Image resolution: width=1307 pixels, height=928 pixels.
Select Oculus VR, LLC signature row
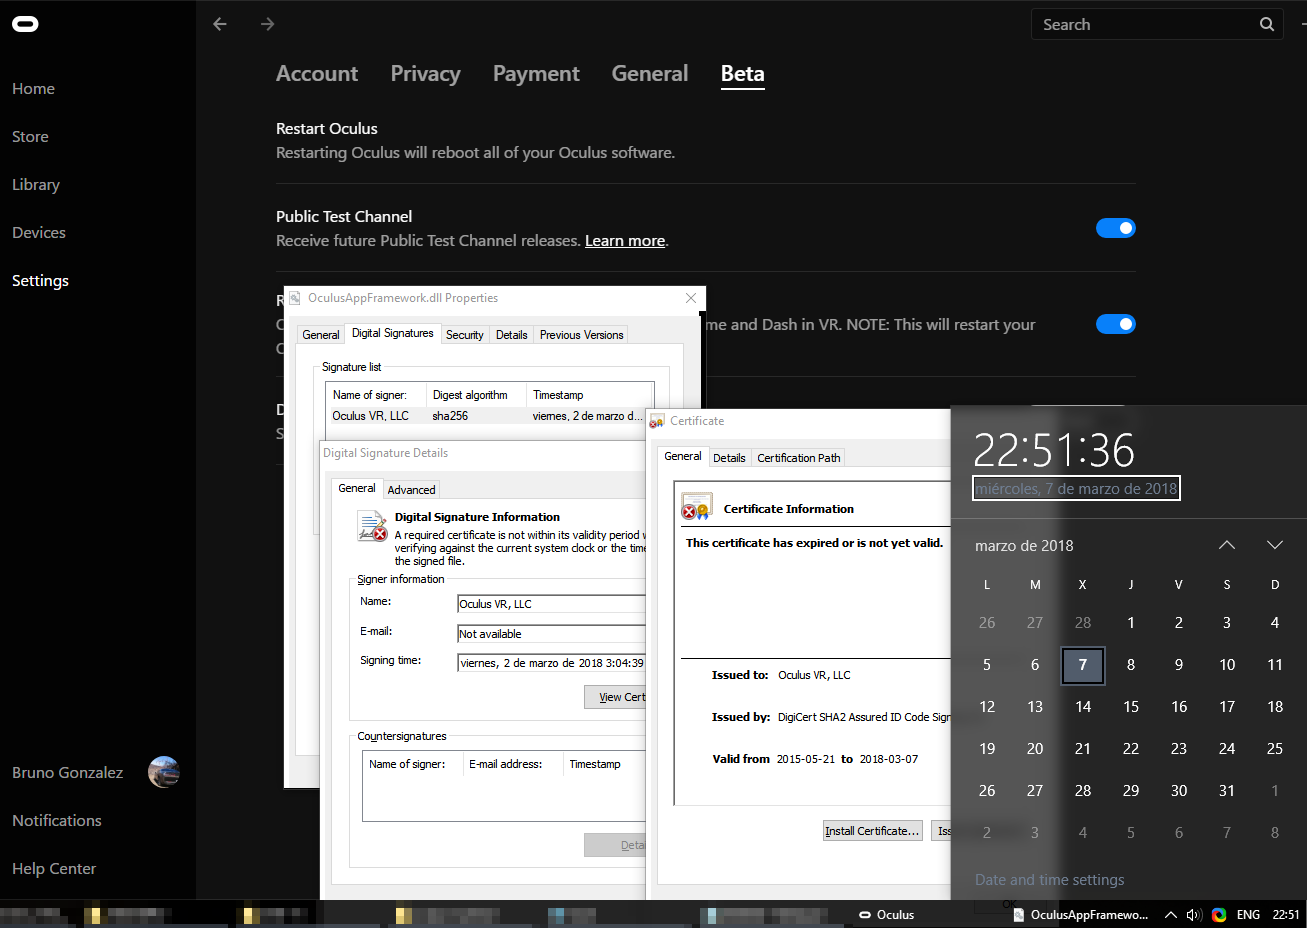coord(490,416)
